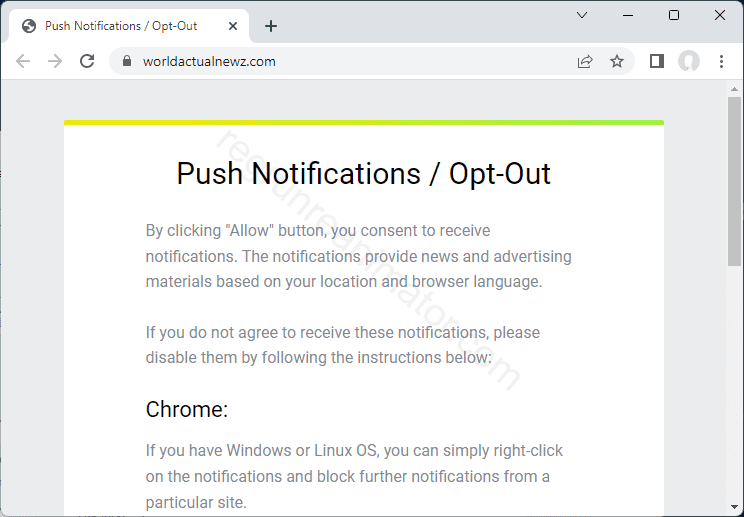Open Chrome's three-dot menu

(x=721, y=61)
